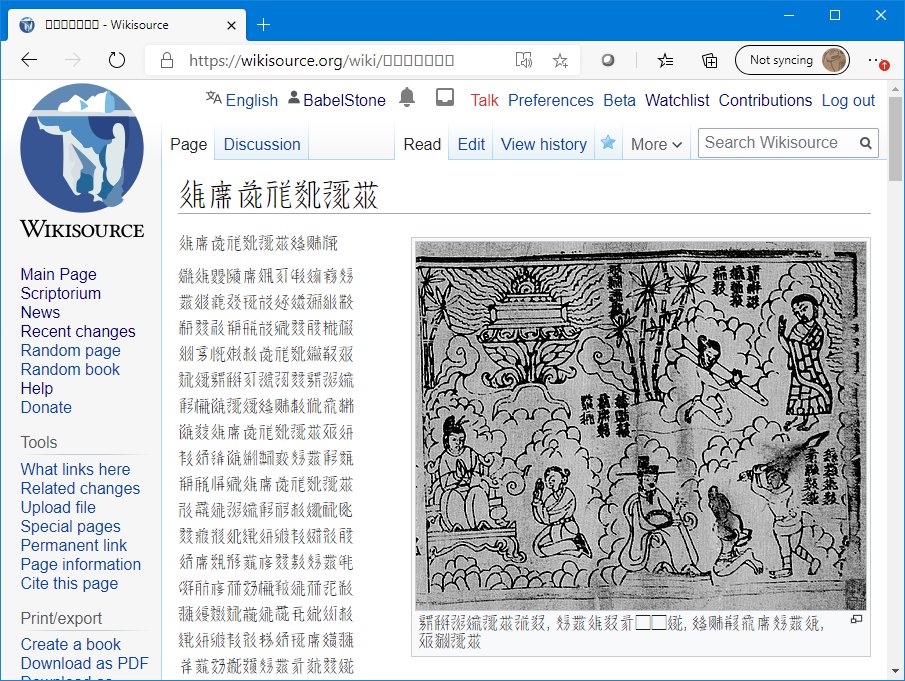
Task: Click the scrollbar up arrow
Action: tap(895, 89)
